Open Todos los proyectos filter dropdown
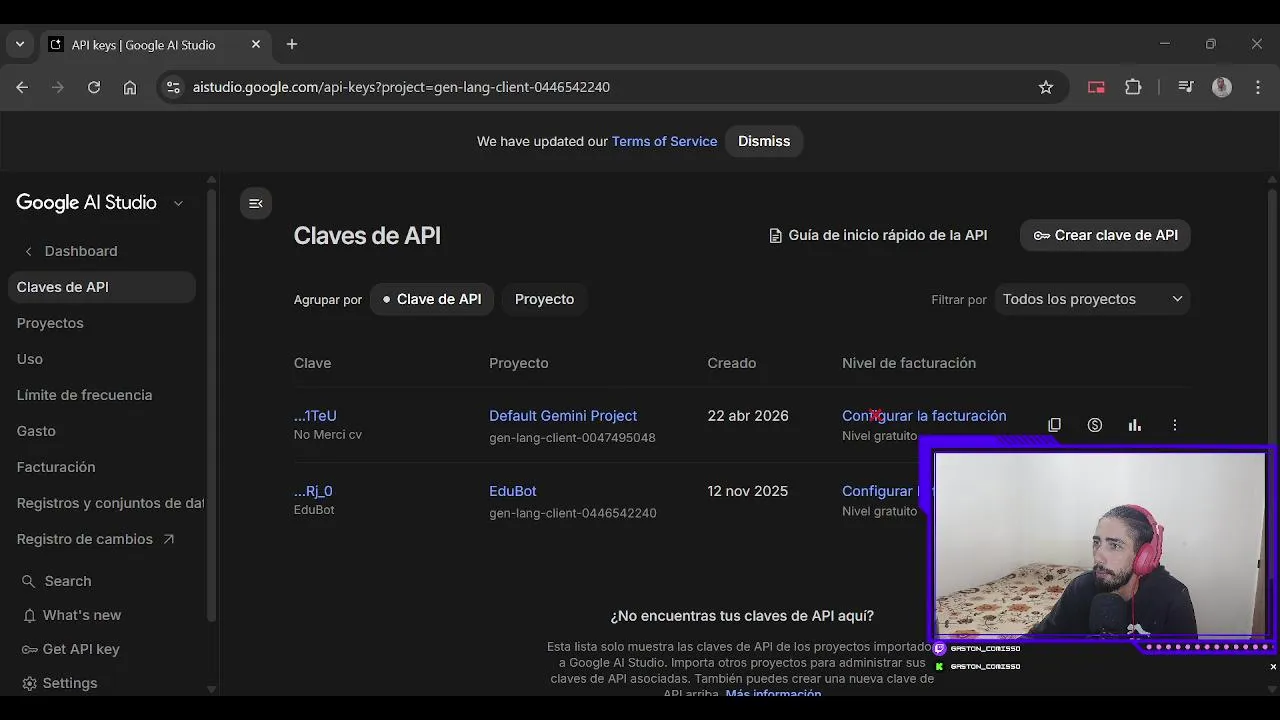 tap(1092, 299)
